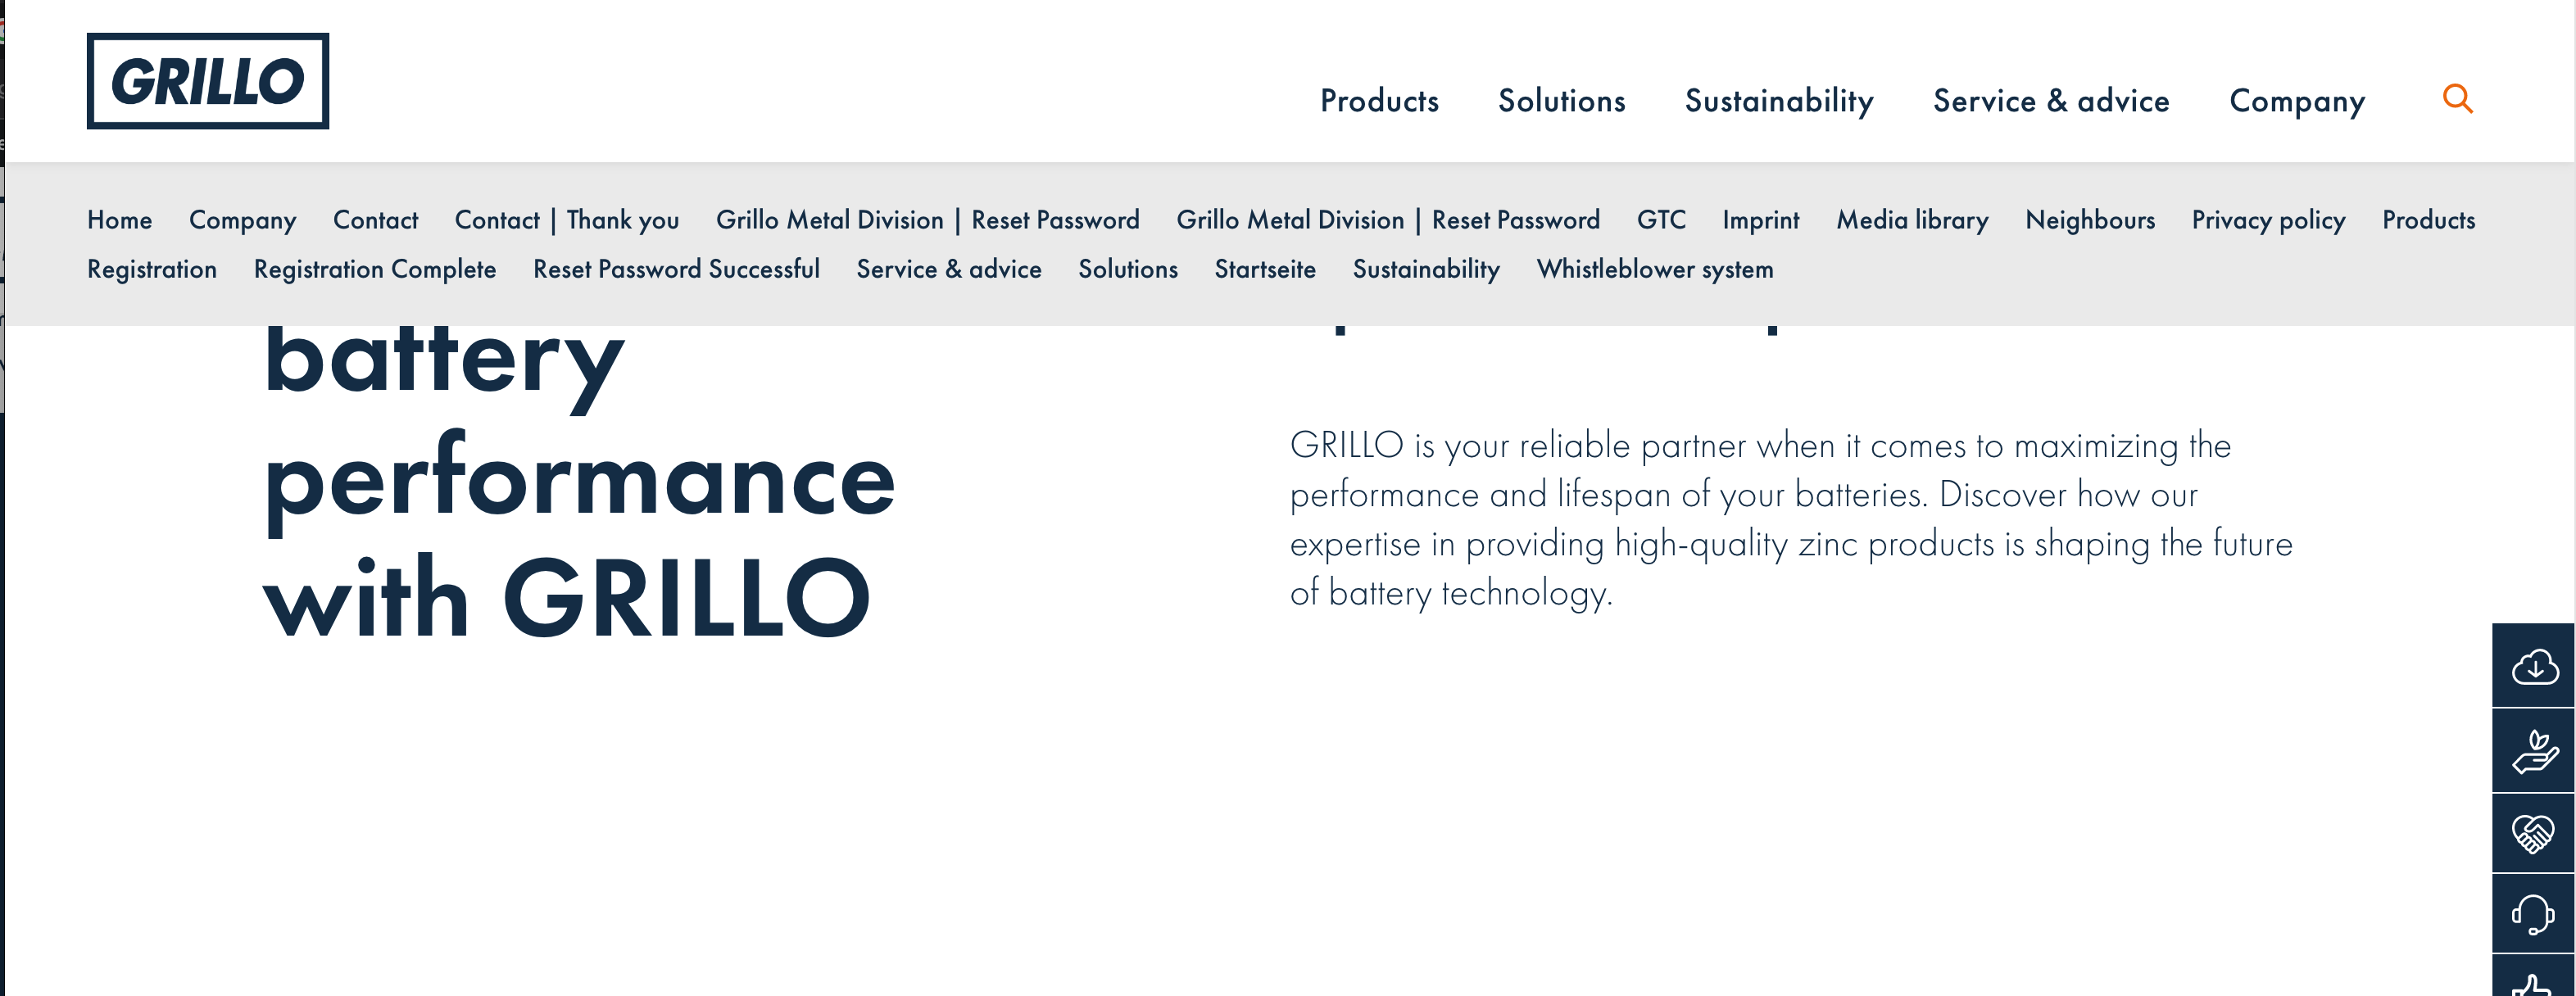Click the plant-in-hand sustainability sidebar icon

tap(2534, 750)
